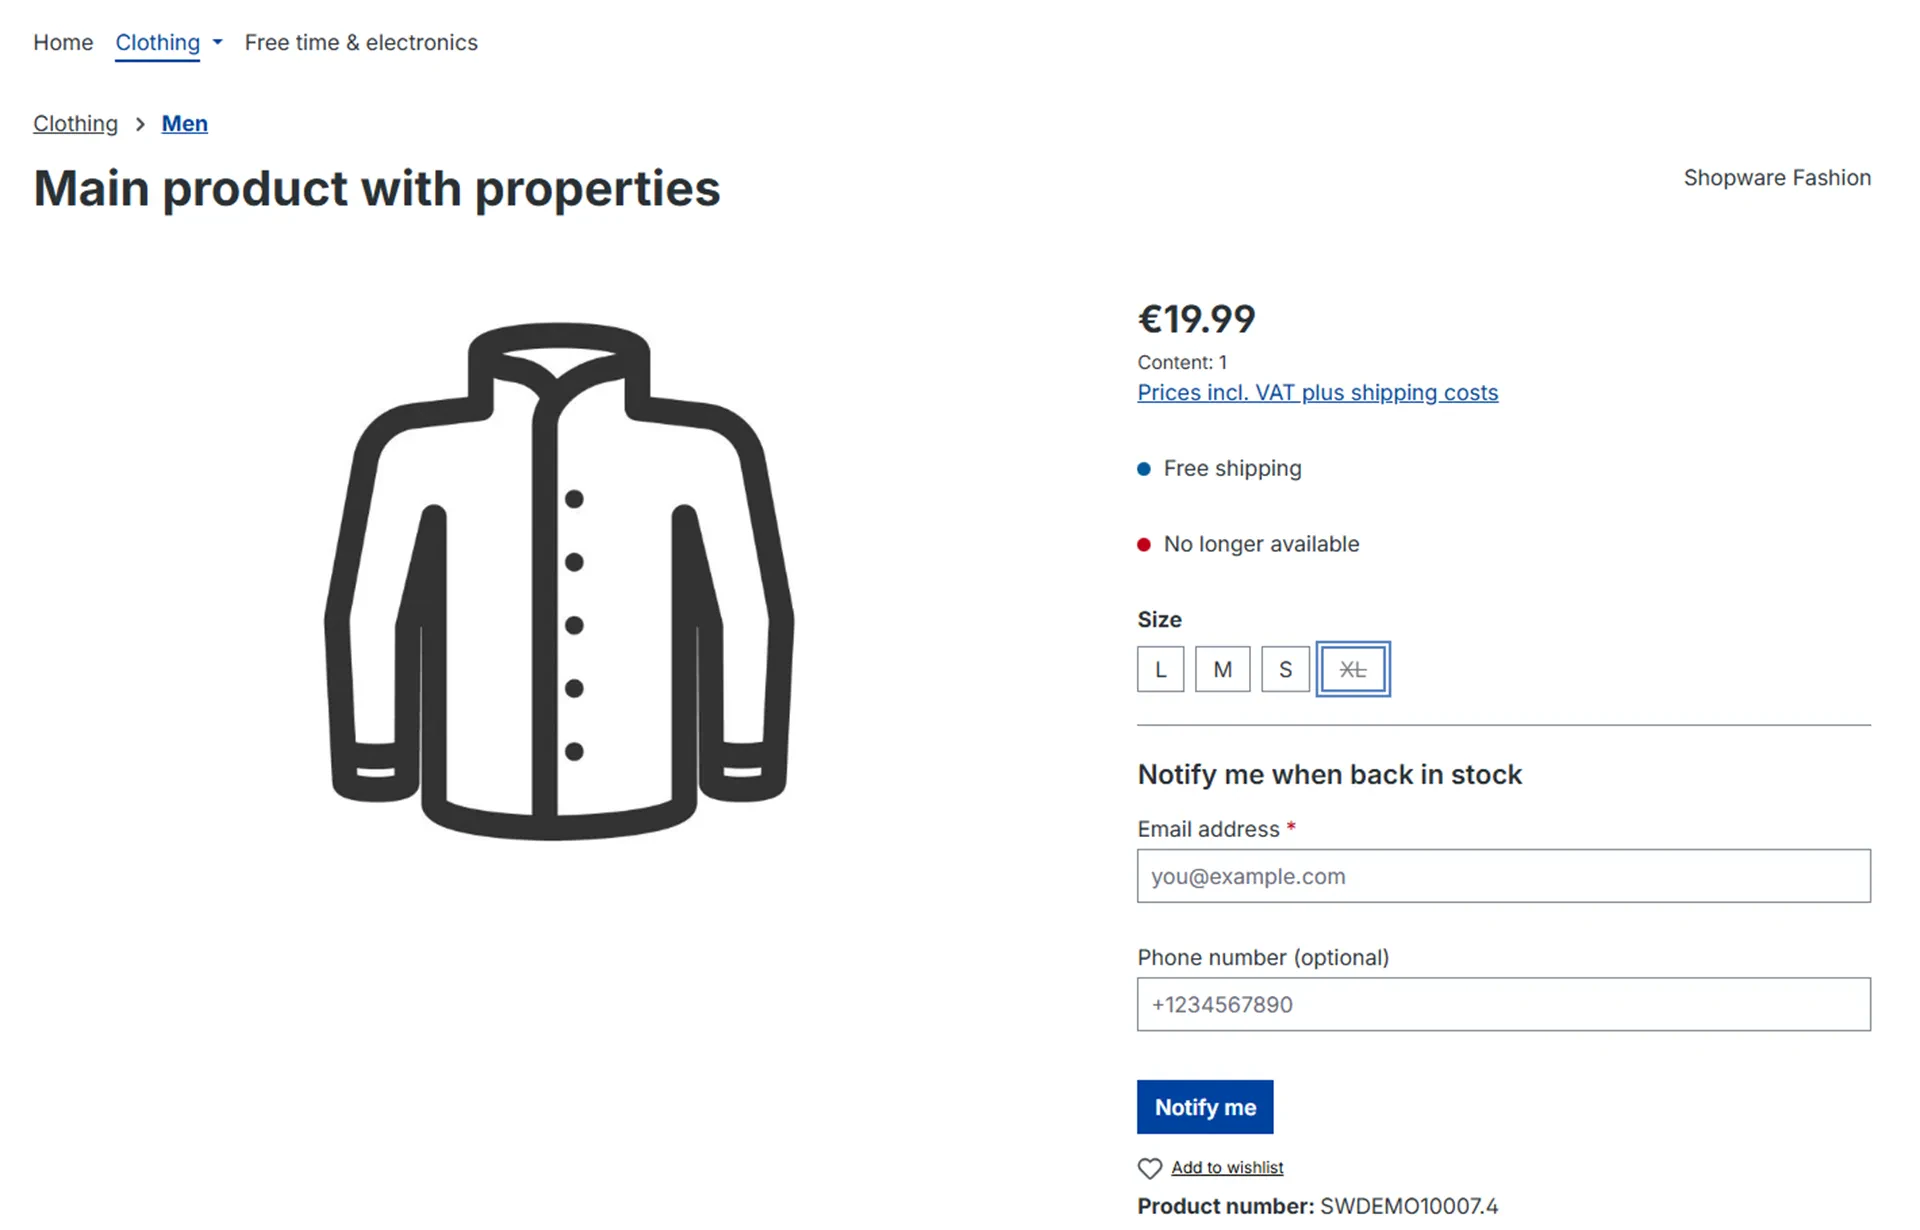Open Free time & electronics category
Viewport: 1920px width, 1230px height.
point(361,42)
